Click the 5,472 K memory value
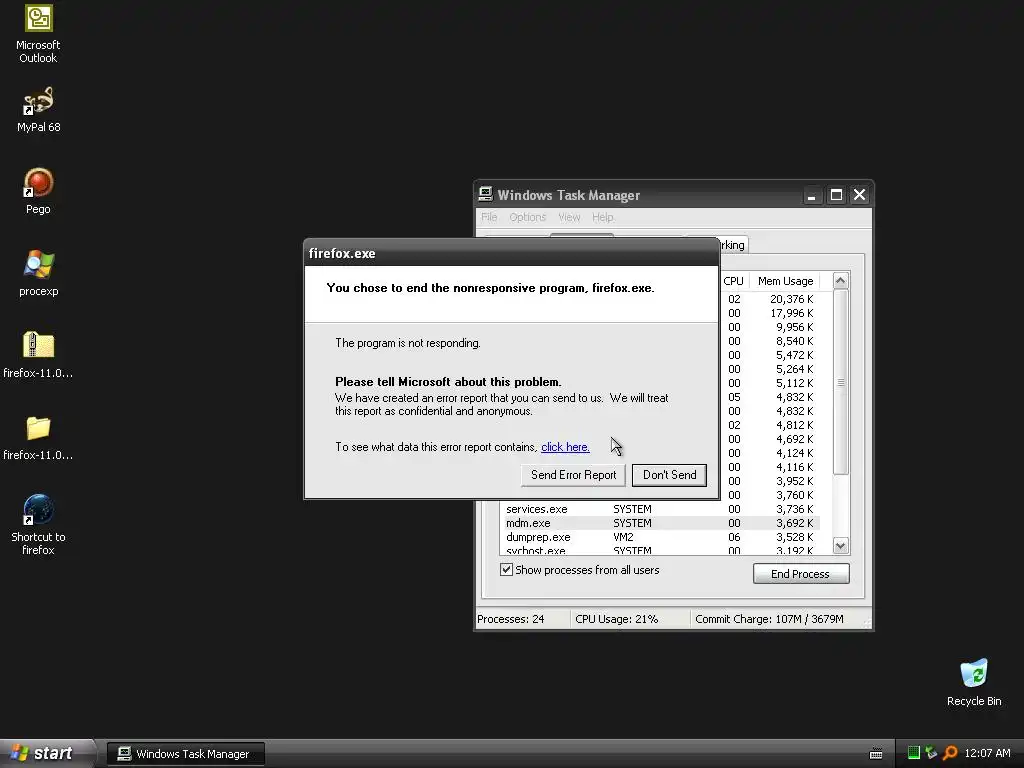The height and width of the screenshot is (768, 1024). pyautogui.click(x=794, y=355)
